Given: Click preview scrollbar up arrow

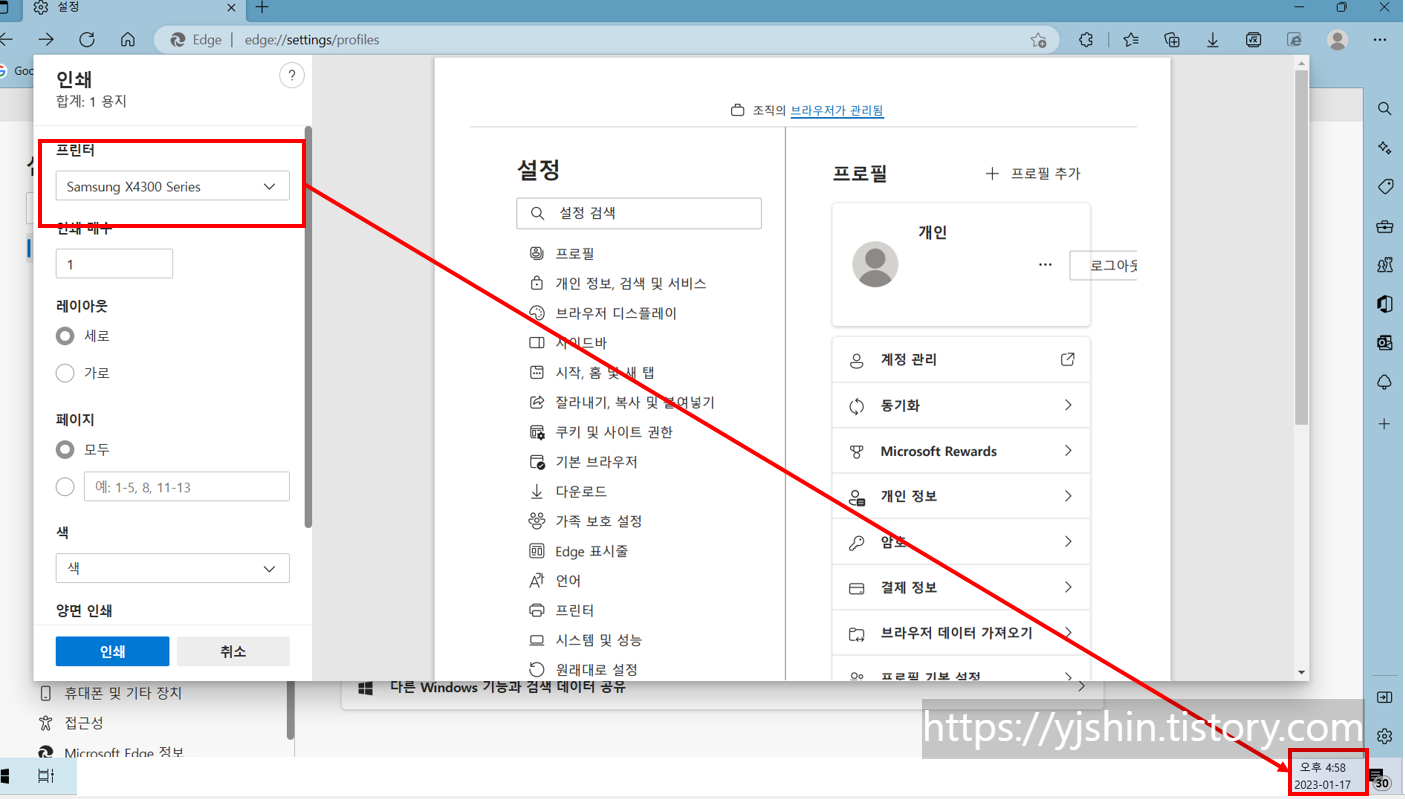Looking at the screenshot, I should (1301, 64).
